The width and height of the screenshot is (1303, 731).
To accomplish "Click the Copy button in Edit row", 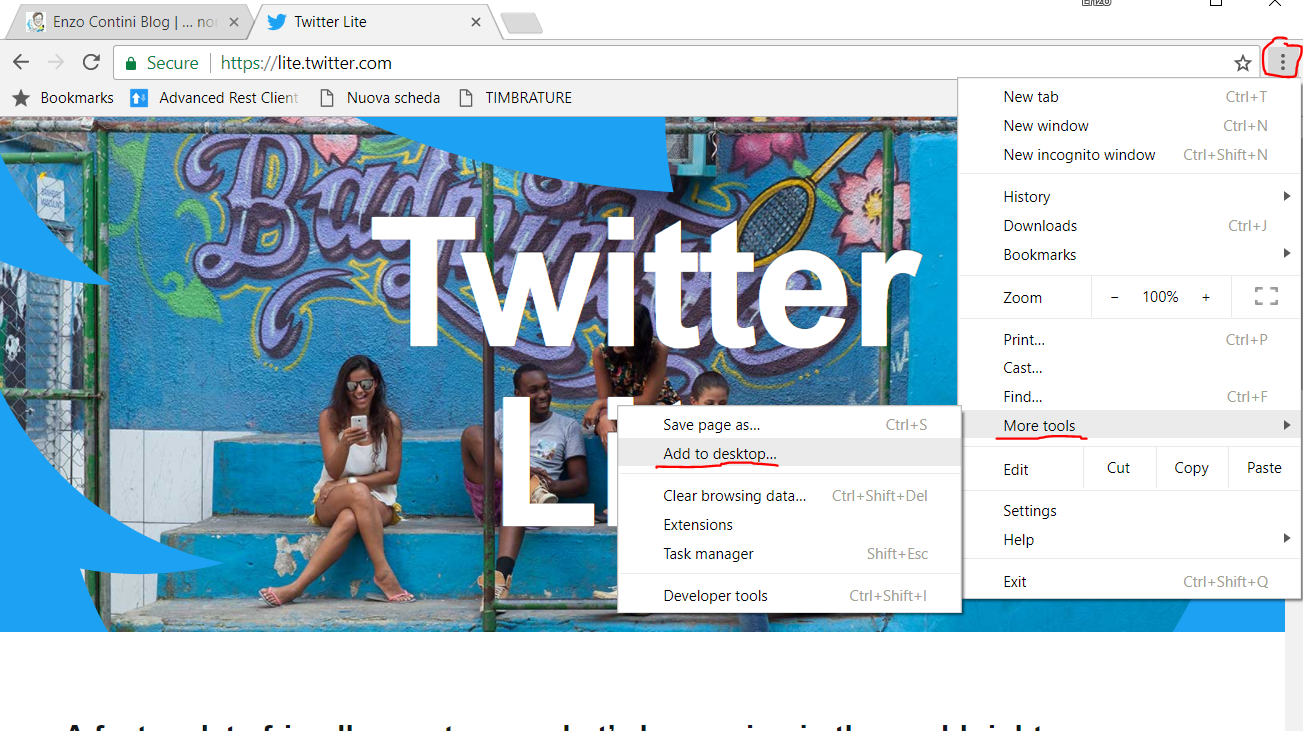I will (1191, 468).
